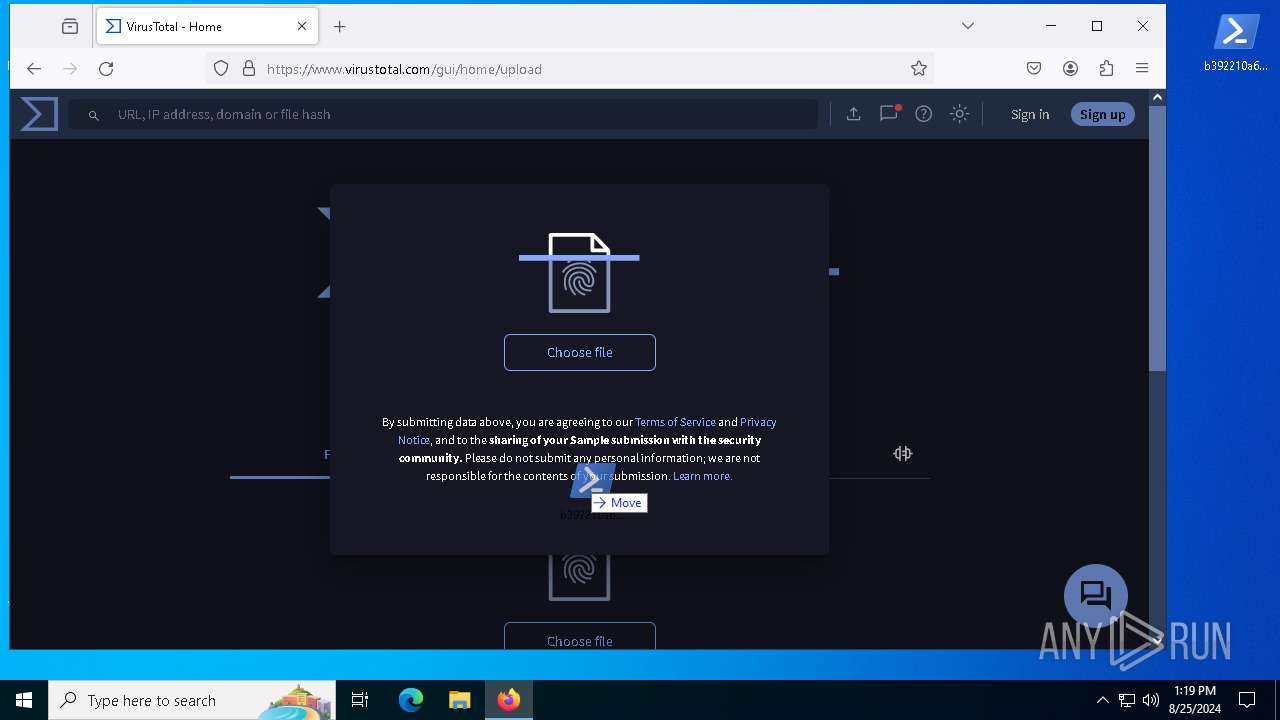Image resolution: width=1280 pixels, height=720 pixels.
Task: Open the volume speaker tray icon
Action: 1151,700
